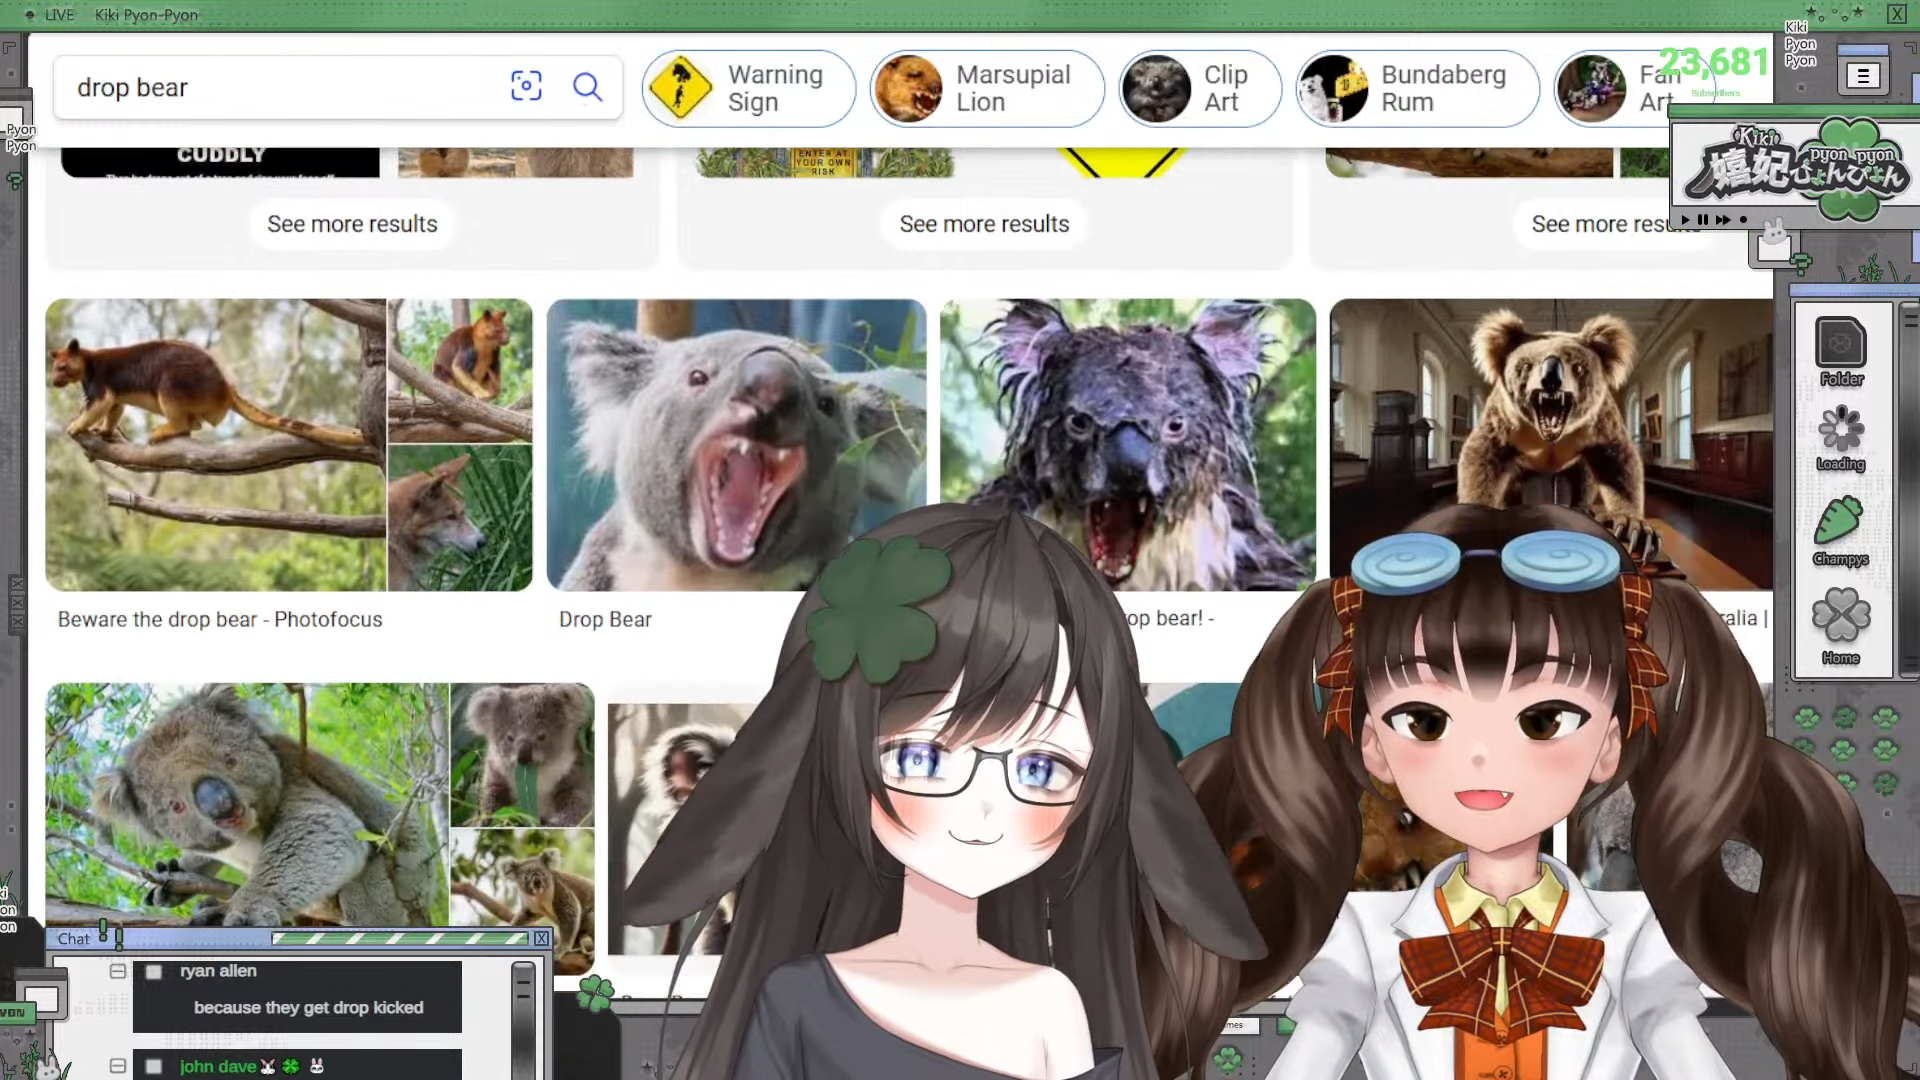Viewport: 1920px width, 1080px height.
Task: Click the blue magnifier search icon
Action: point(587,87)
